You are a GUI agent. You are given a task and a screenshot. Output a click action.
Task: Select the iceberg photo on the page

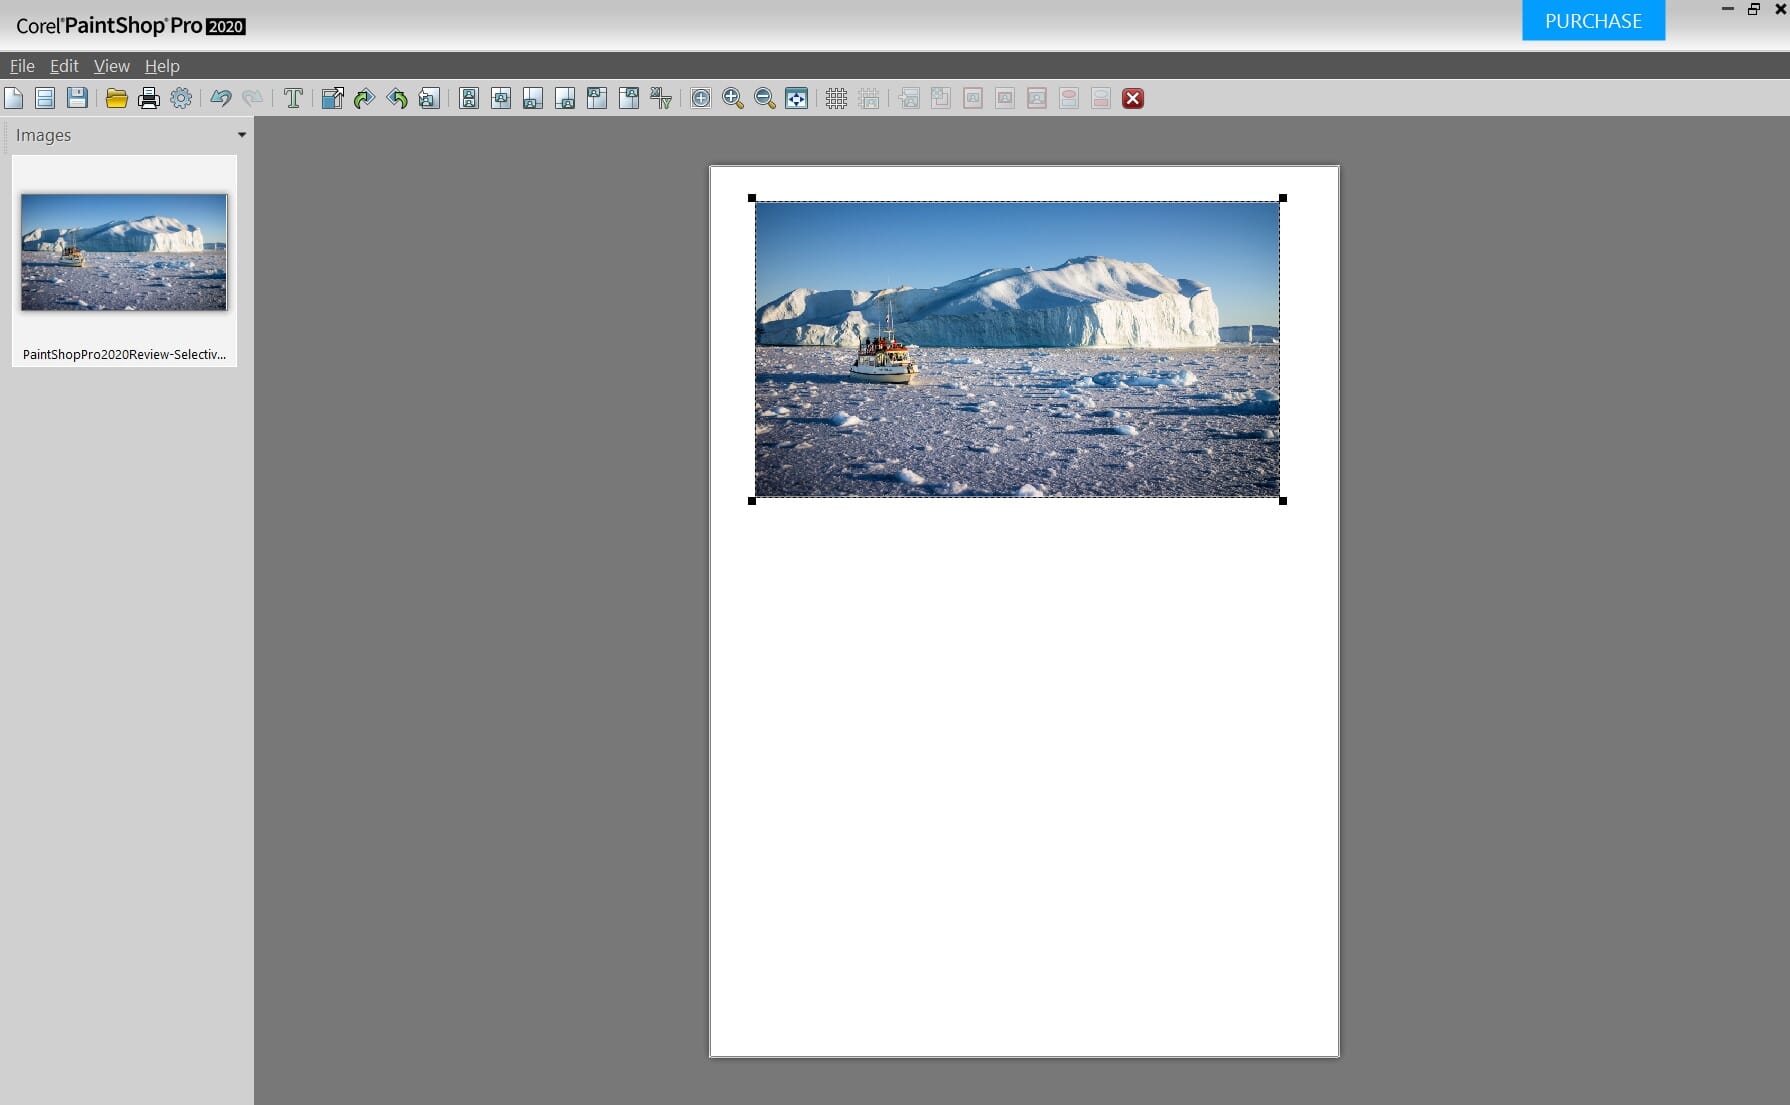coord(1017,349)
